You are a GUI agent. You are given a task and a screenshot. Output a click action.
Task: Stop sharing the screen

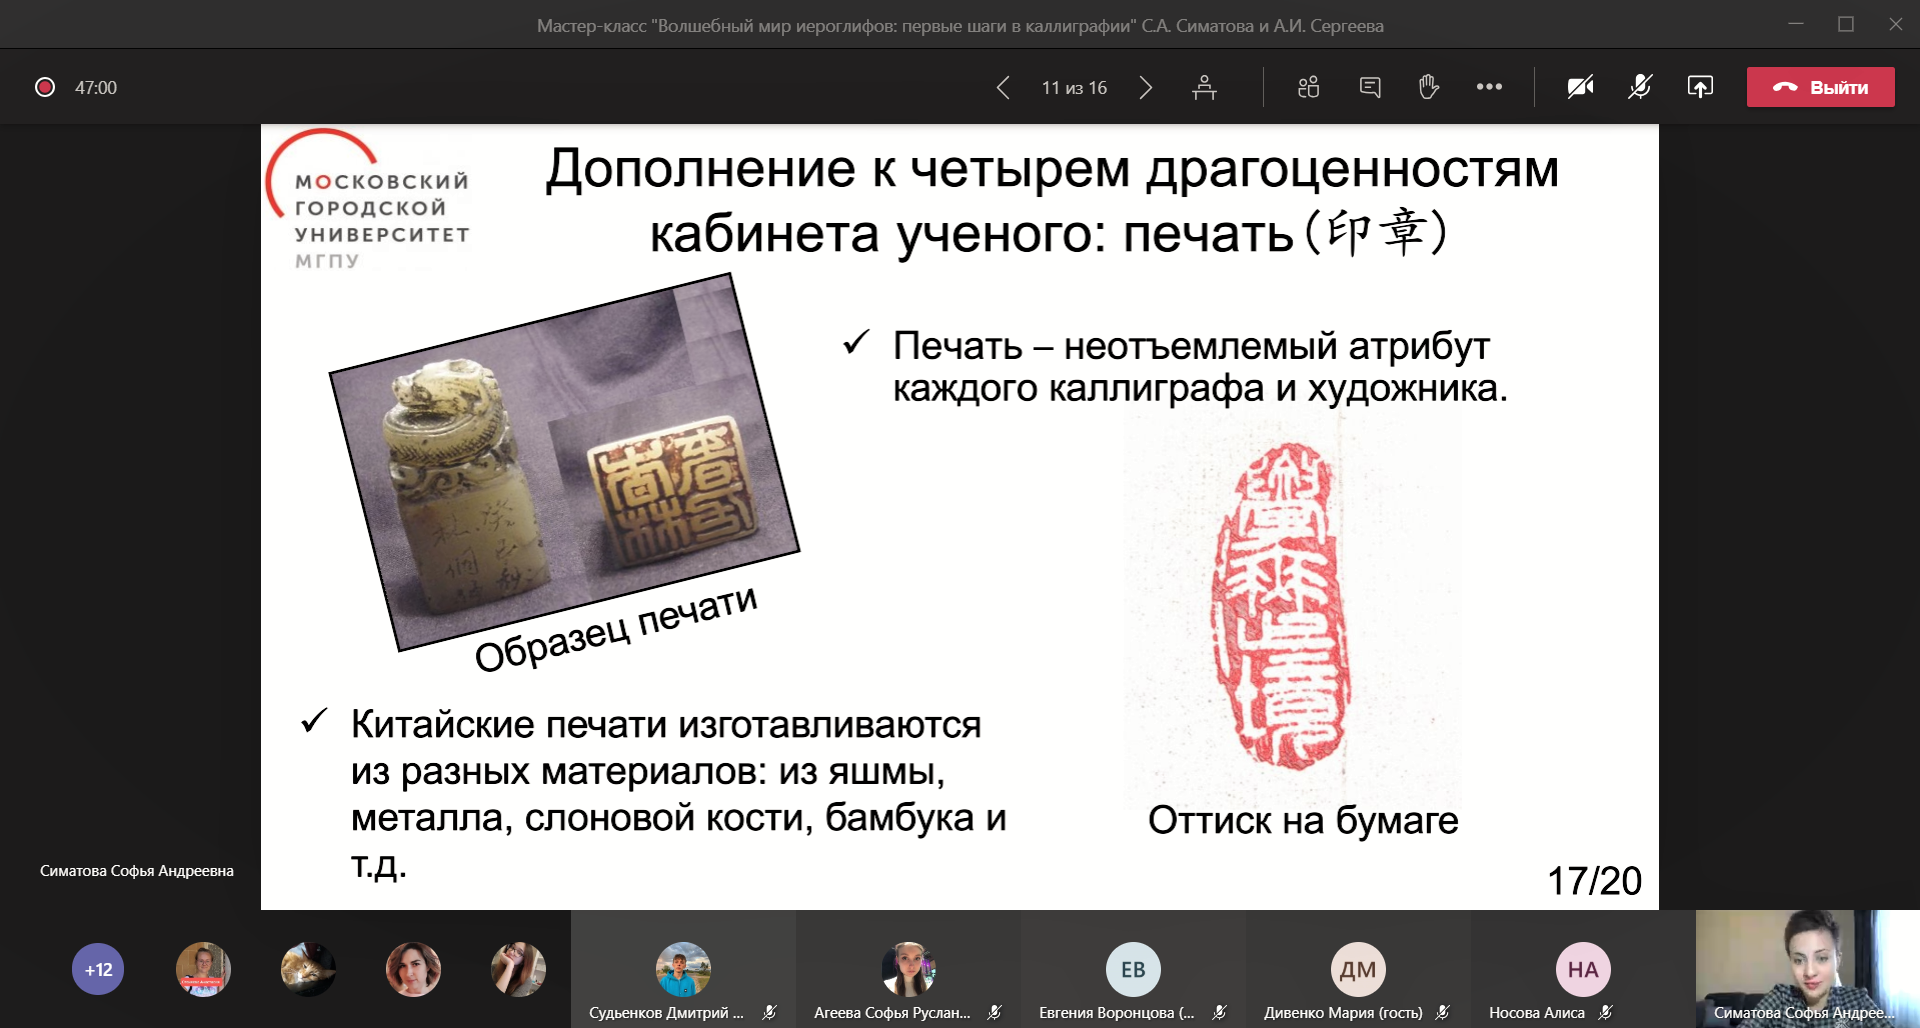click(x=1701, y=87)
